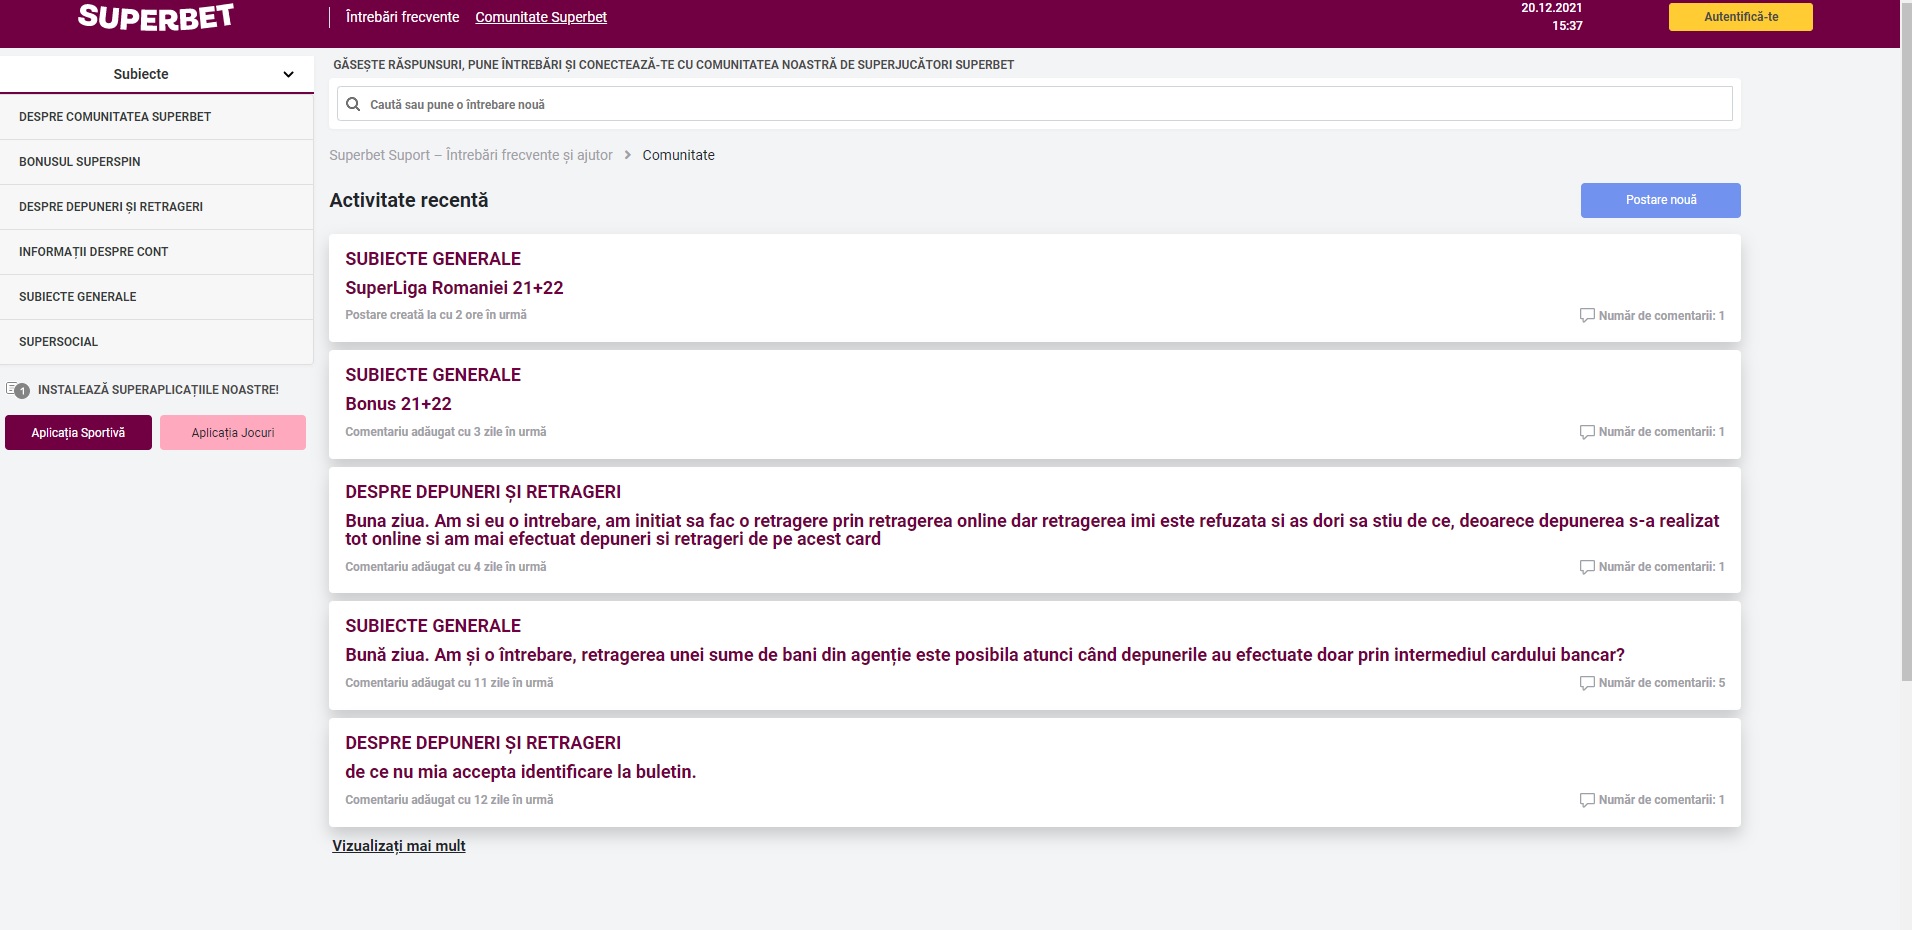Open Aplicația Jocuri download button
1912x930 pixels.
[x=233, y=433]
